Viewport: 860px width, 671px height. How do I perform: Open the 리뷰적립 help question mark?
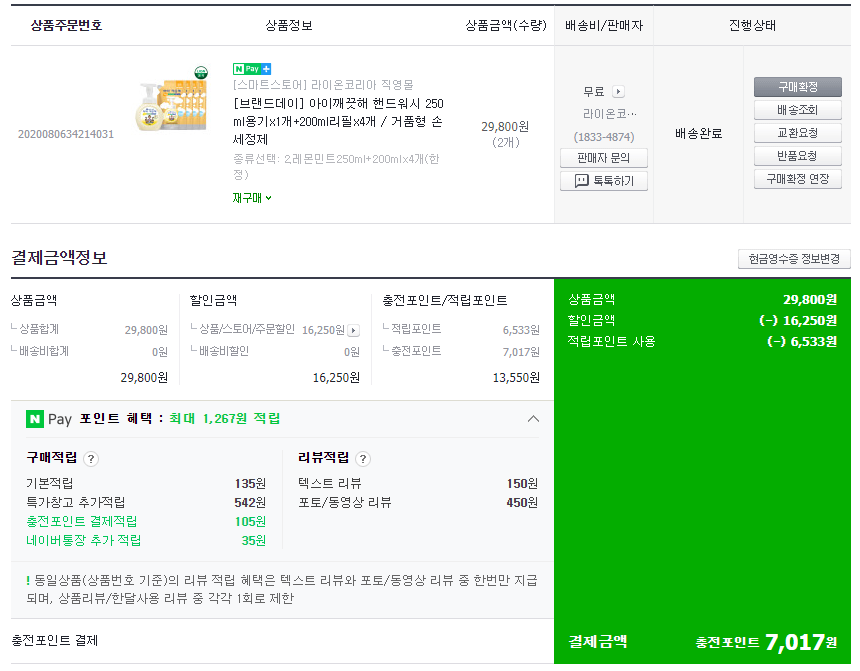coord(363,459)
